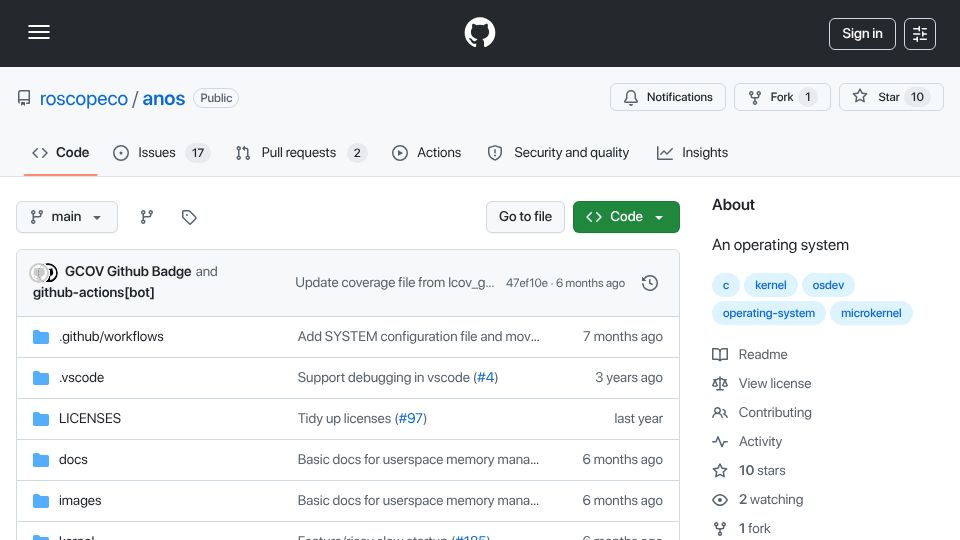This screenshot has height=540, width=960.
Task: Open images row commit Basic docs message
Action: (418, 500)
